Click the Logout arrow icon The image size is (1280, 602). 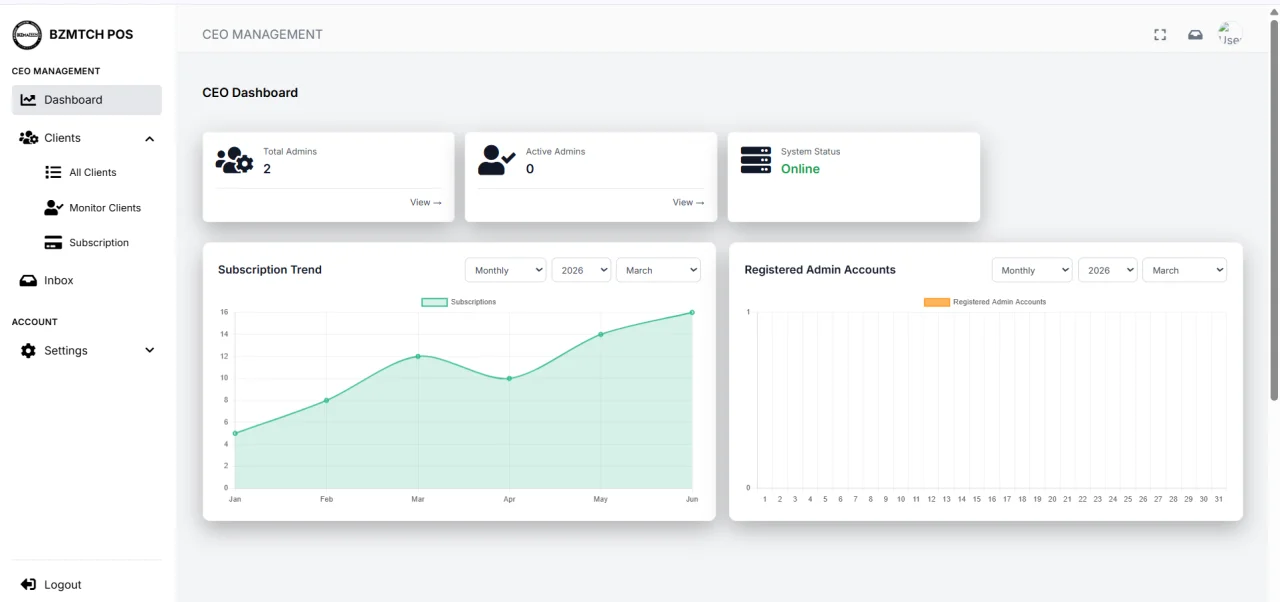coord(28,584)
